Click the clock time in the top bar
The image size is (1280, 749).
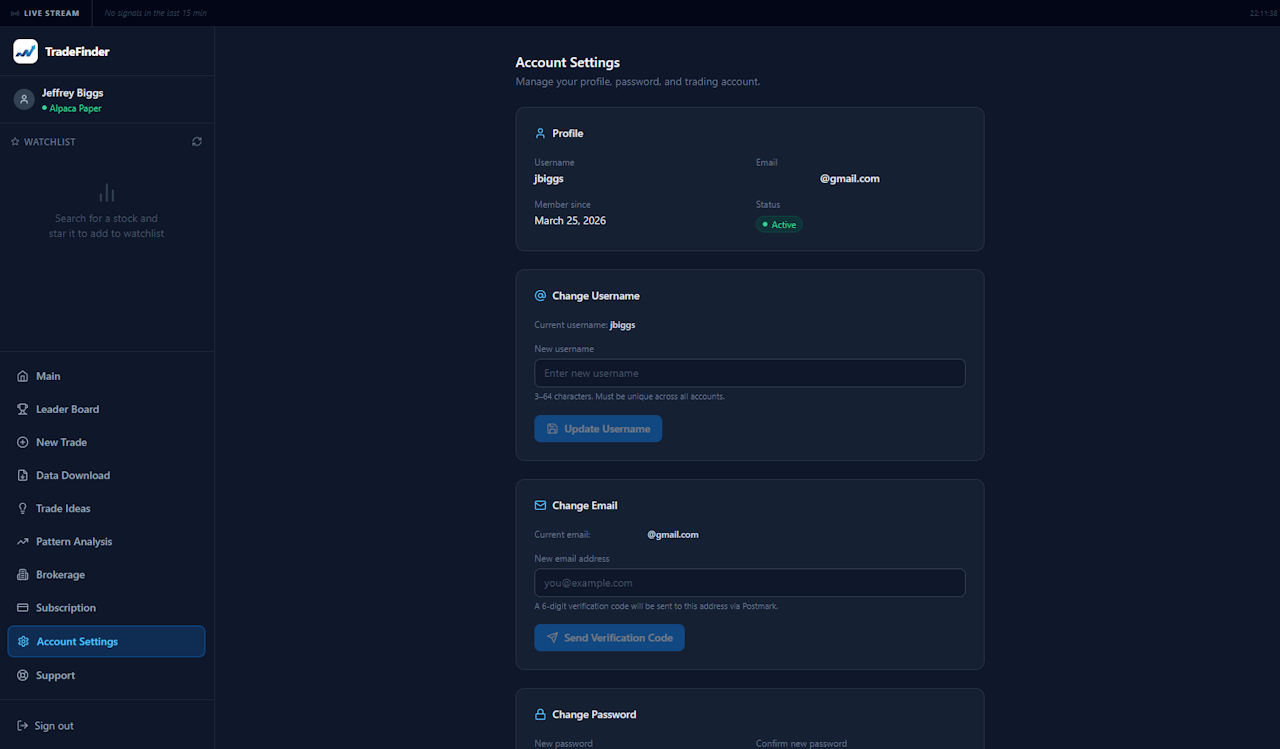(1263, 13)
